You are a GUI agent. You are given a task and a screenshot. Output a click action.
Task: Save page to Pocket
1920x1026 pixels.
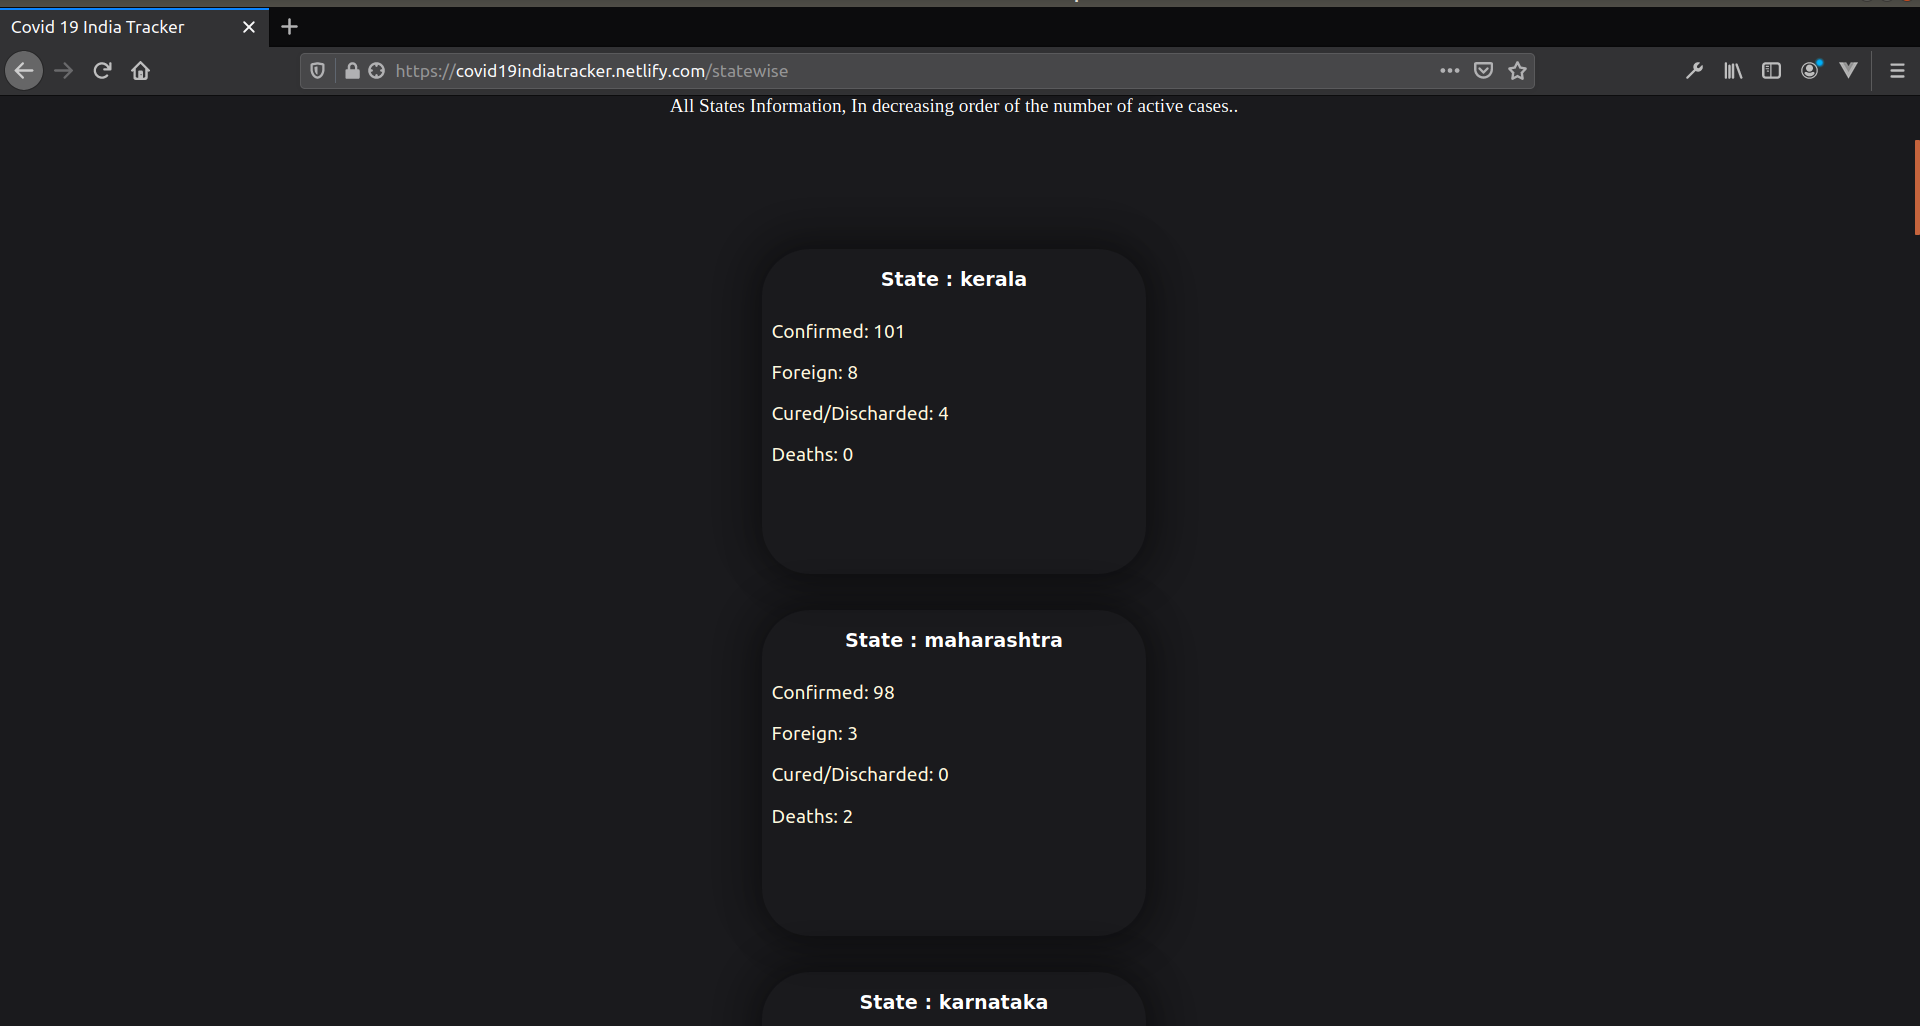click(x=1484, y=71)
